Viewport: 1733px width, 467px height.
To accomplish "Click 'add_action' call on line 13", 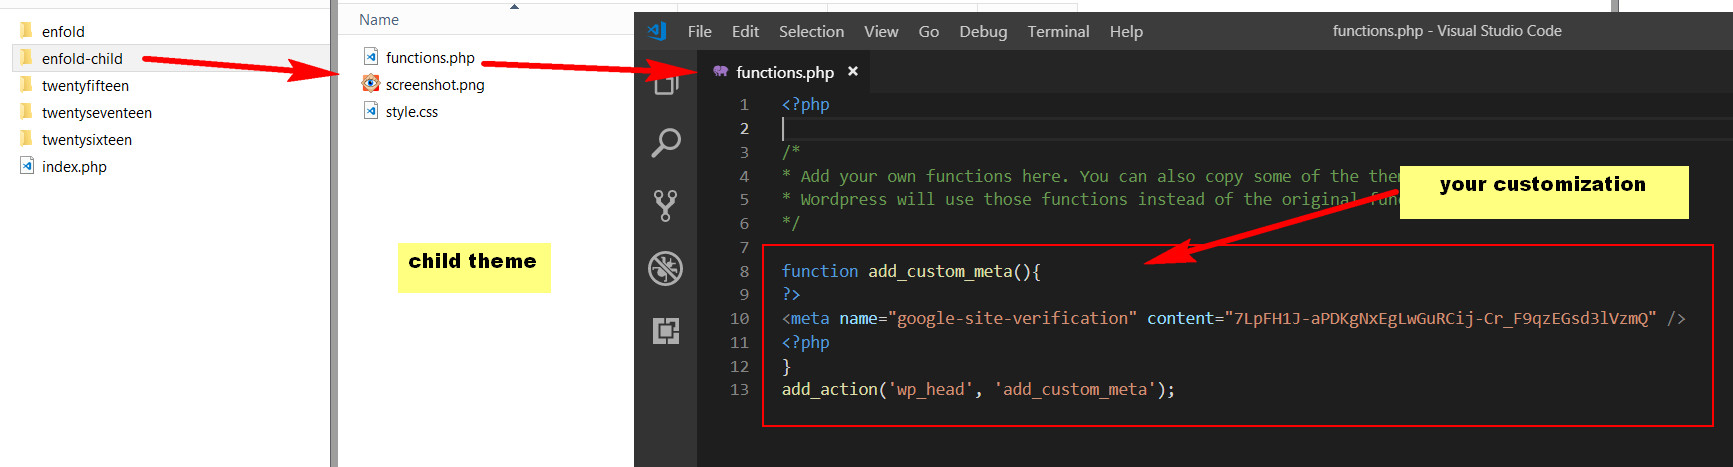I will click(x=830, y=389).
